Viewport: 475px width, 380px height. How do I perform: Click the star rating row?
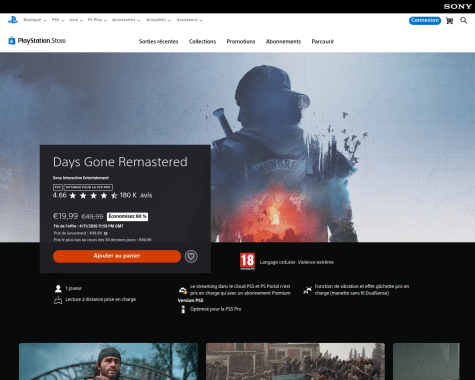pyautogui.click(x=93, y=196)
